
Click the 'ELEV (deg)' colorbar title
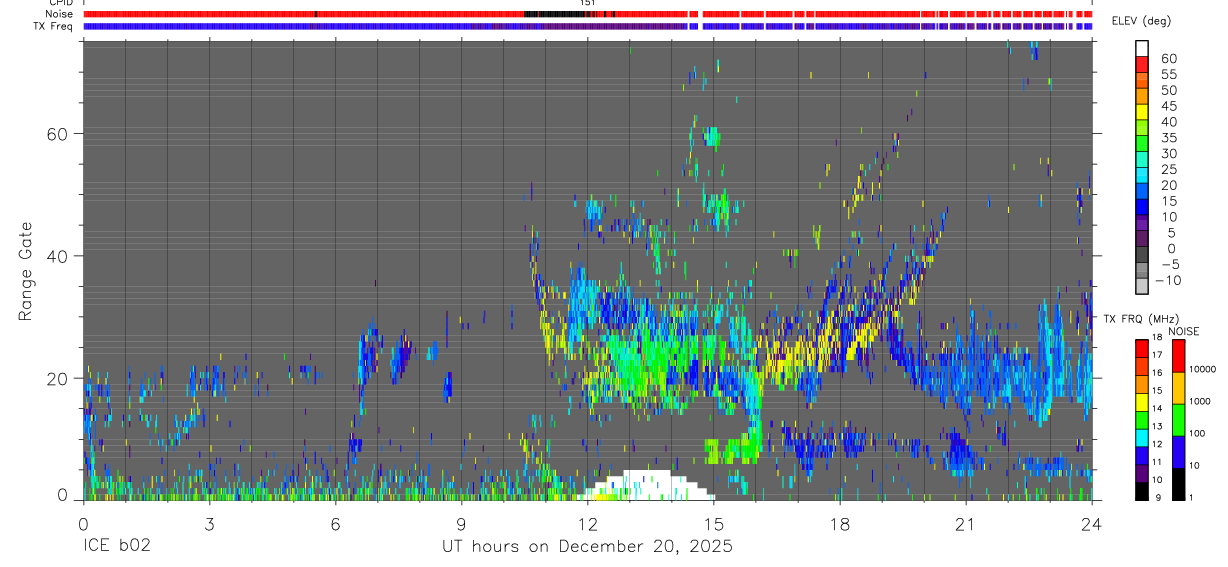click(x=1143, y=21)
